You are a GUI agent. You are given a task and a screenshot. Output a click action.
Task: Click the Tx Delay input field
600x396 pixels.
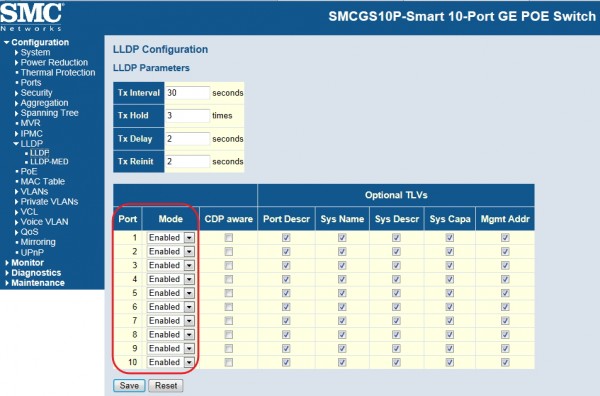[x=188, y=139]
